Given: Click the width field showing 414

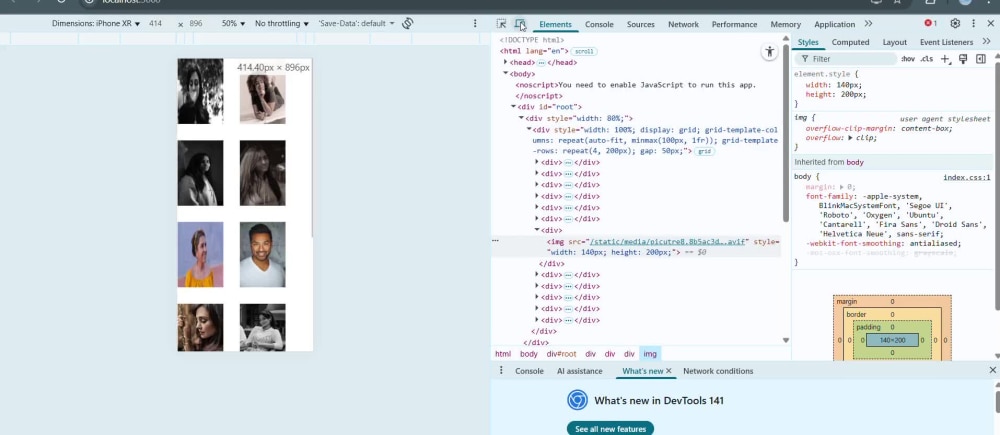Looking at the screenshot, I should 156,24.
